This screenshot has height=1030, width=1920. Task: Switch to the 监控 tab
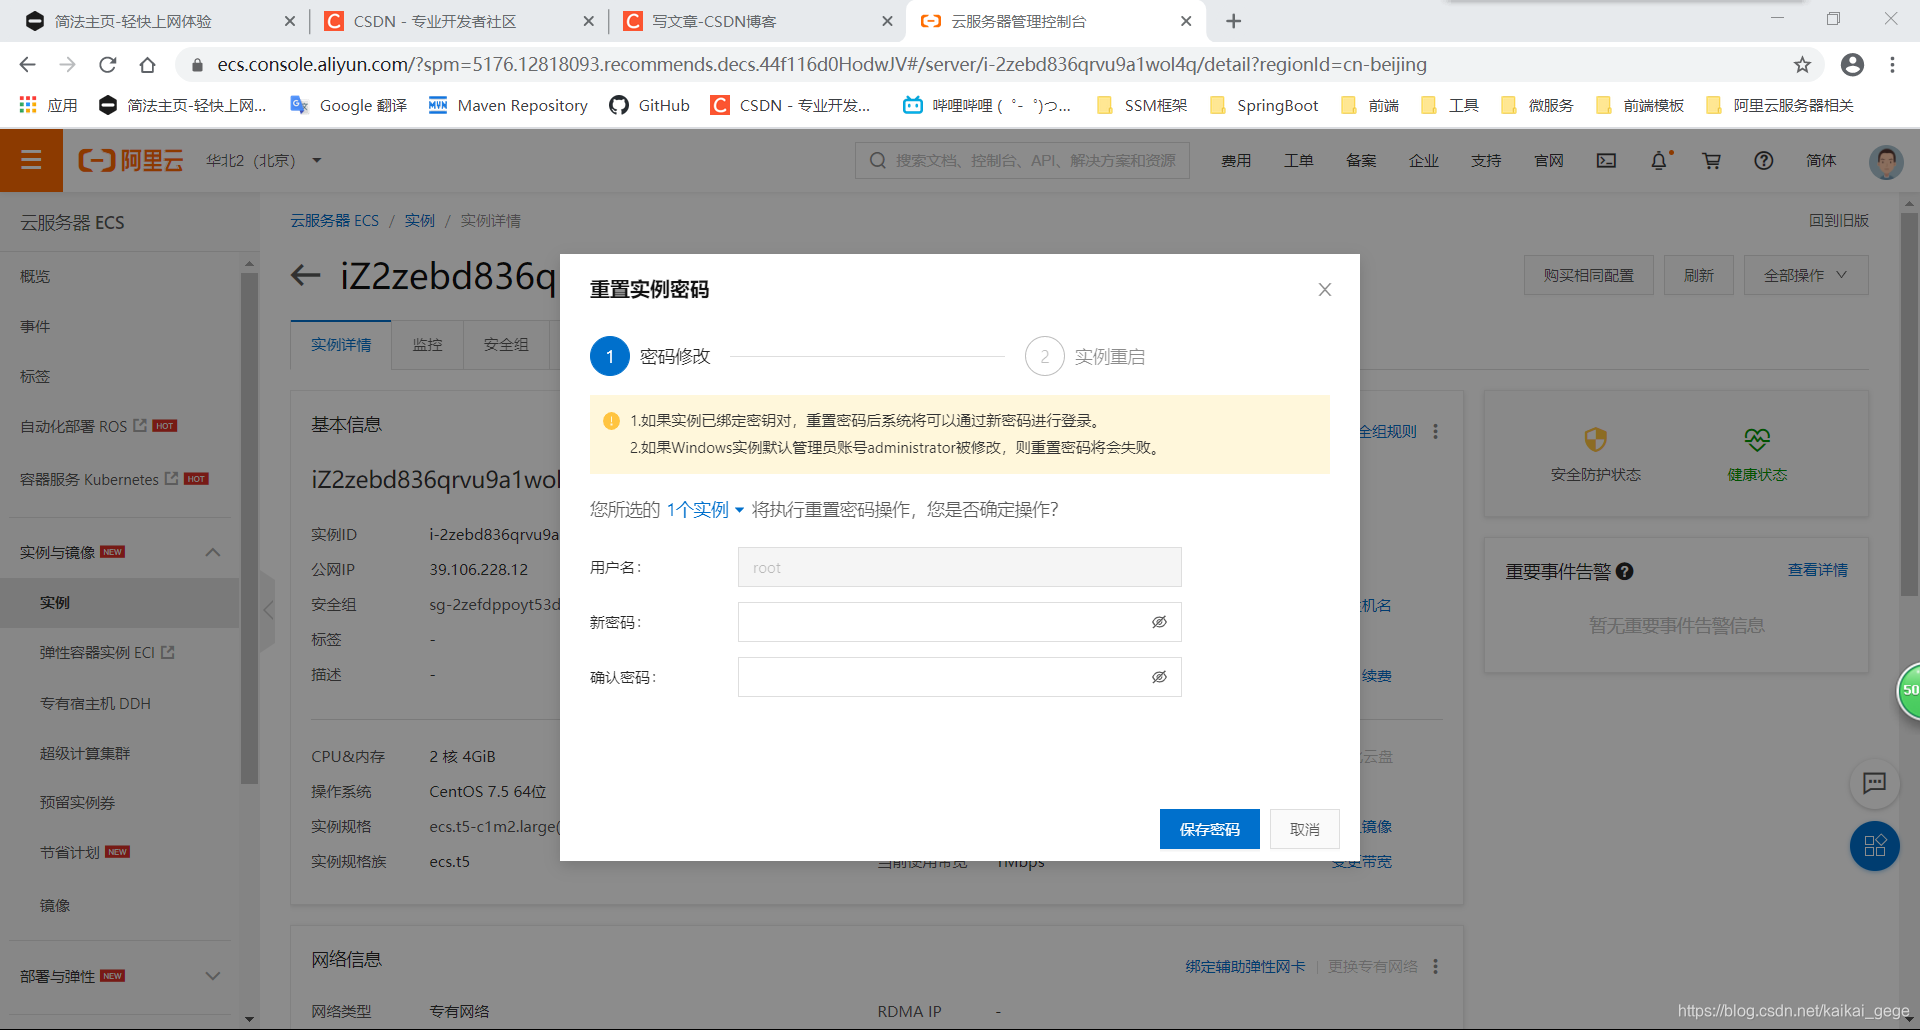tap(427, 345)
